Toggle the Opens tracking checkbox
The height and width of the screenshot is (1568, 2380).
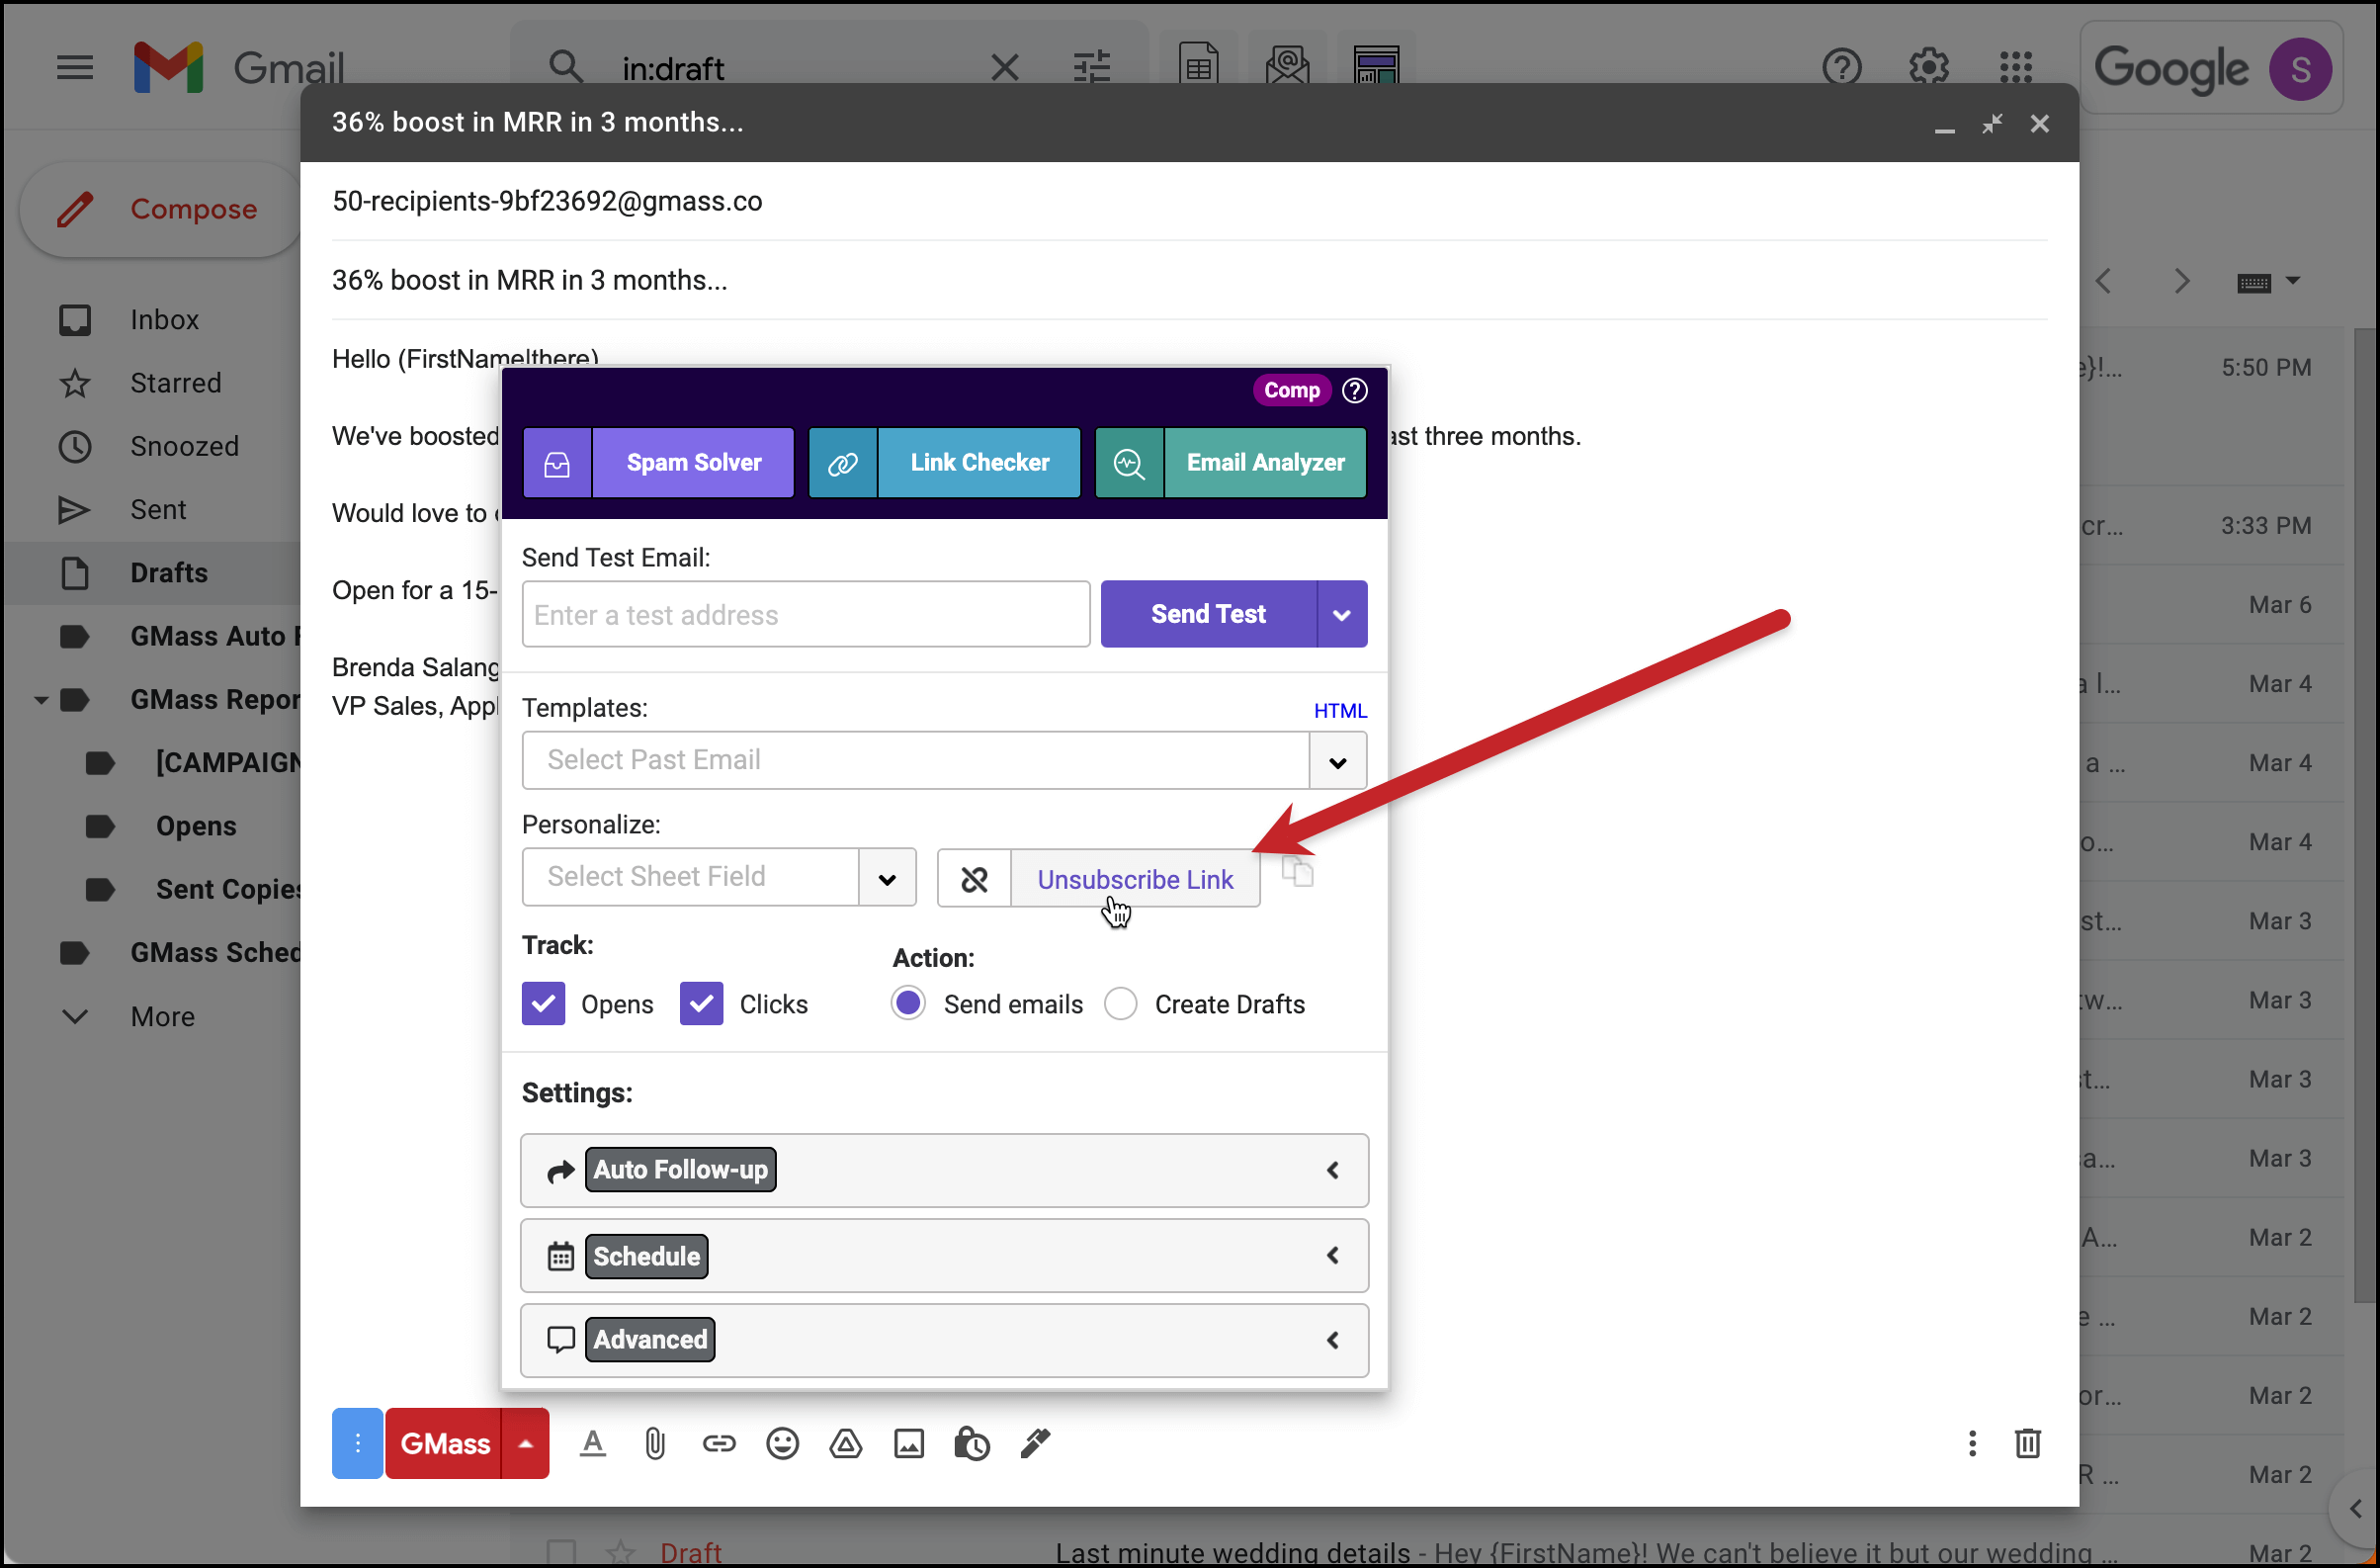[543, 1004]
